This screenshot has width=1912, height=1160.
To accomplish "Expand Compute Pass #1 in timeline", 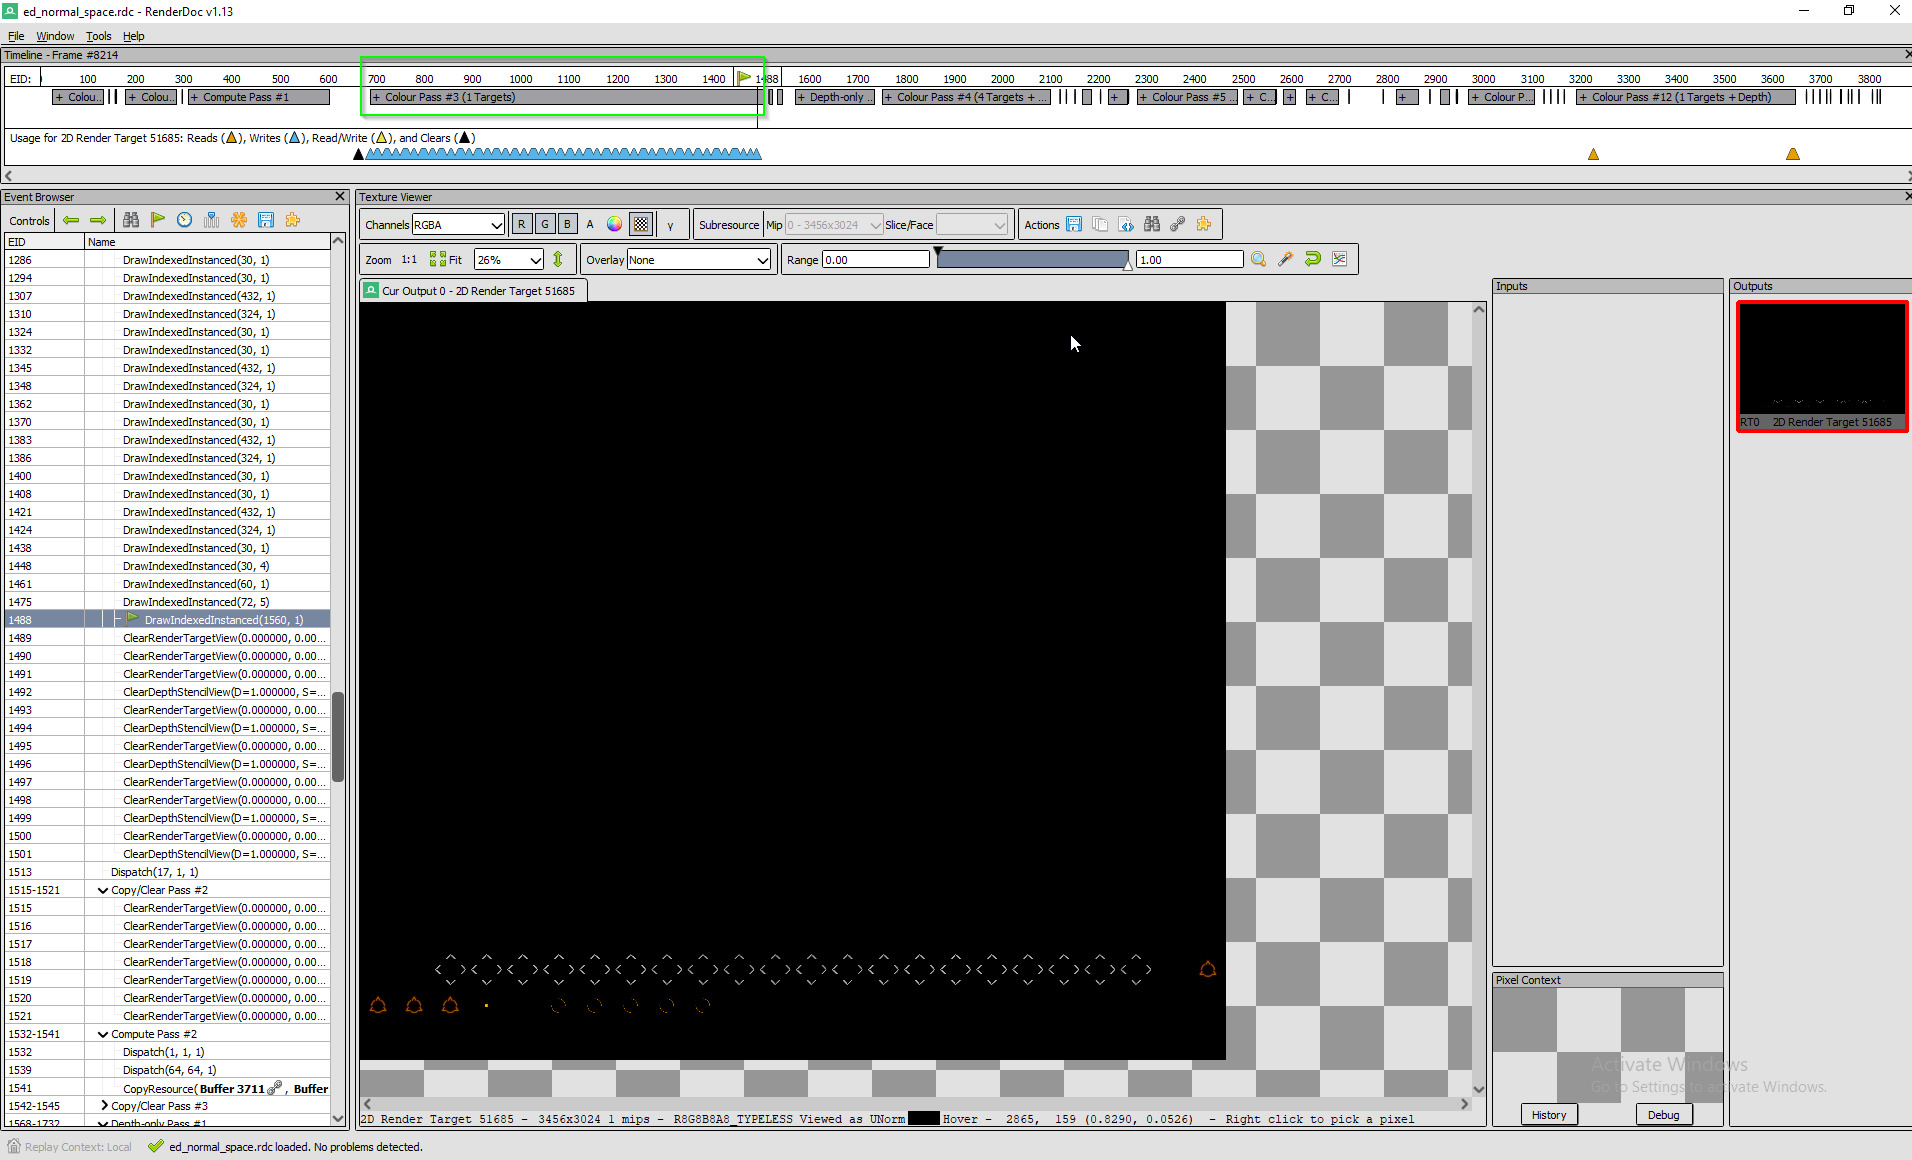I will click(x=194, y=97).
